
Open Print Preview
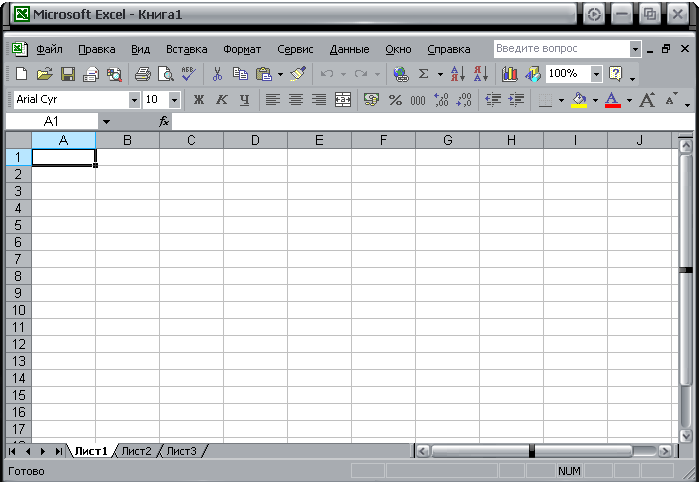click(x=166, y=74)
